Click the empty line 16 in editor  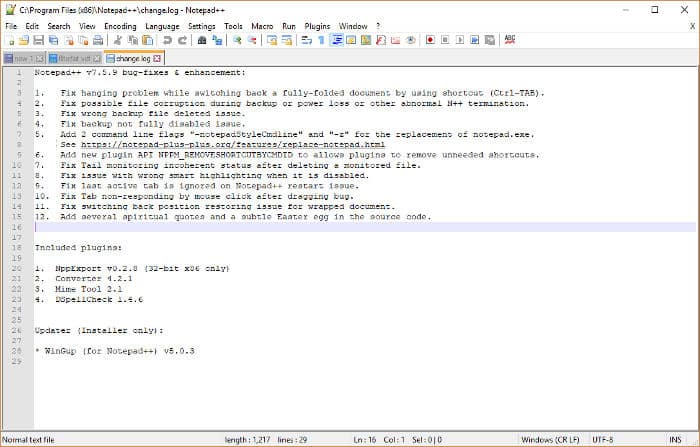(x=300, y=227)
